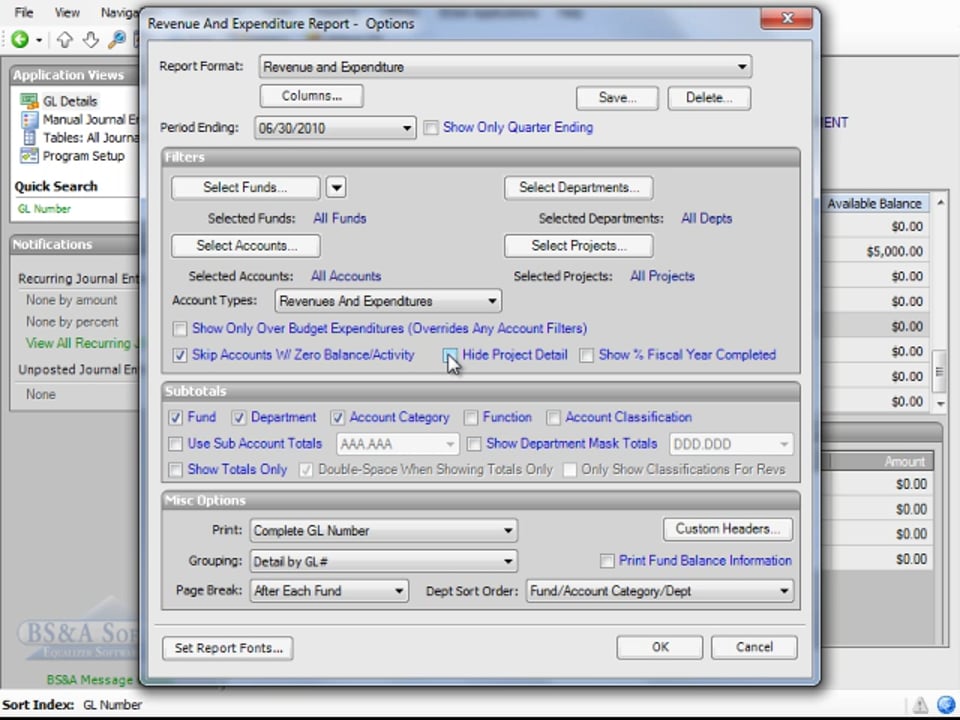Click the magnifier search toolbar icon
The height and width of the screenshot is (720, 960).
116,40
